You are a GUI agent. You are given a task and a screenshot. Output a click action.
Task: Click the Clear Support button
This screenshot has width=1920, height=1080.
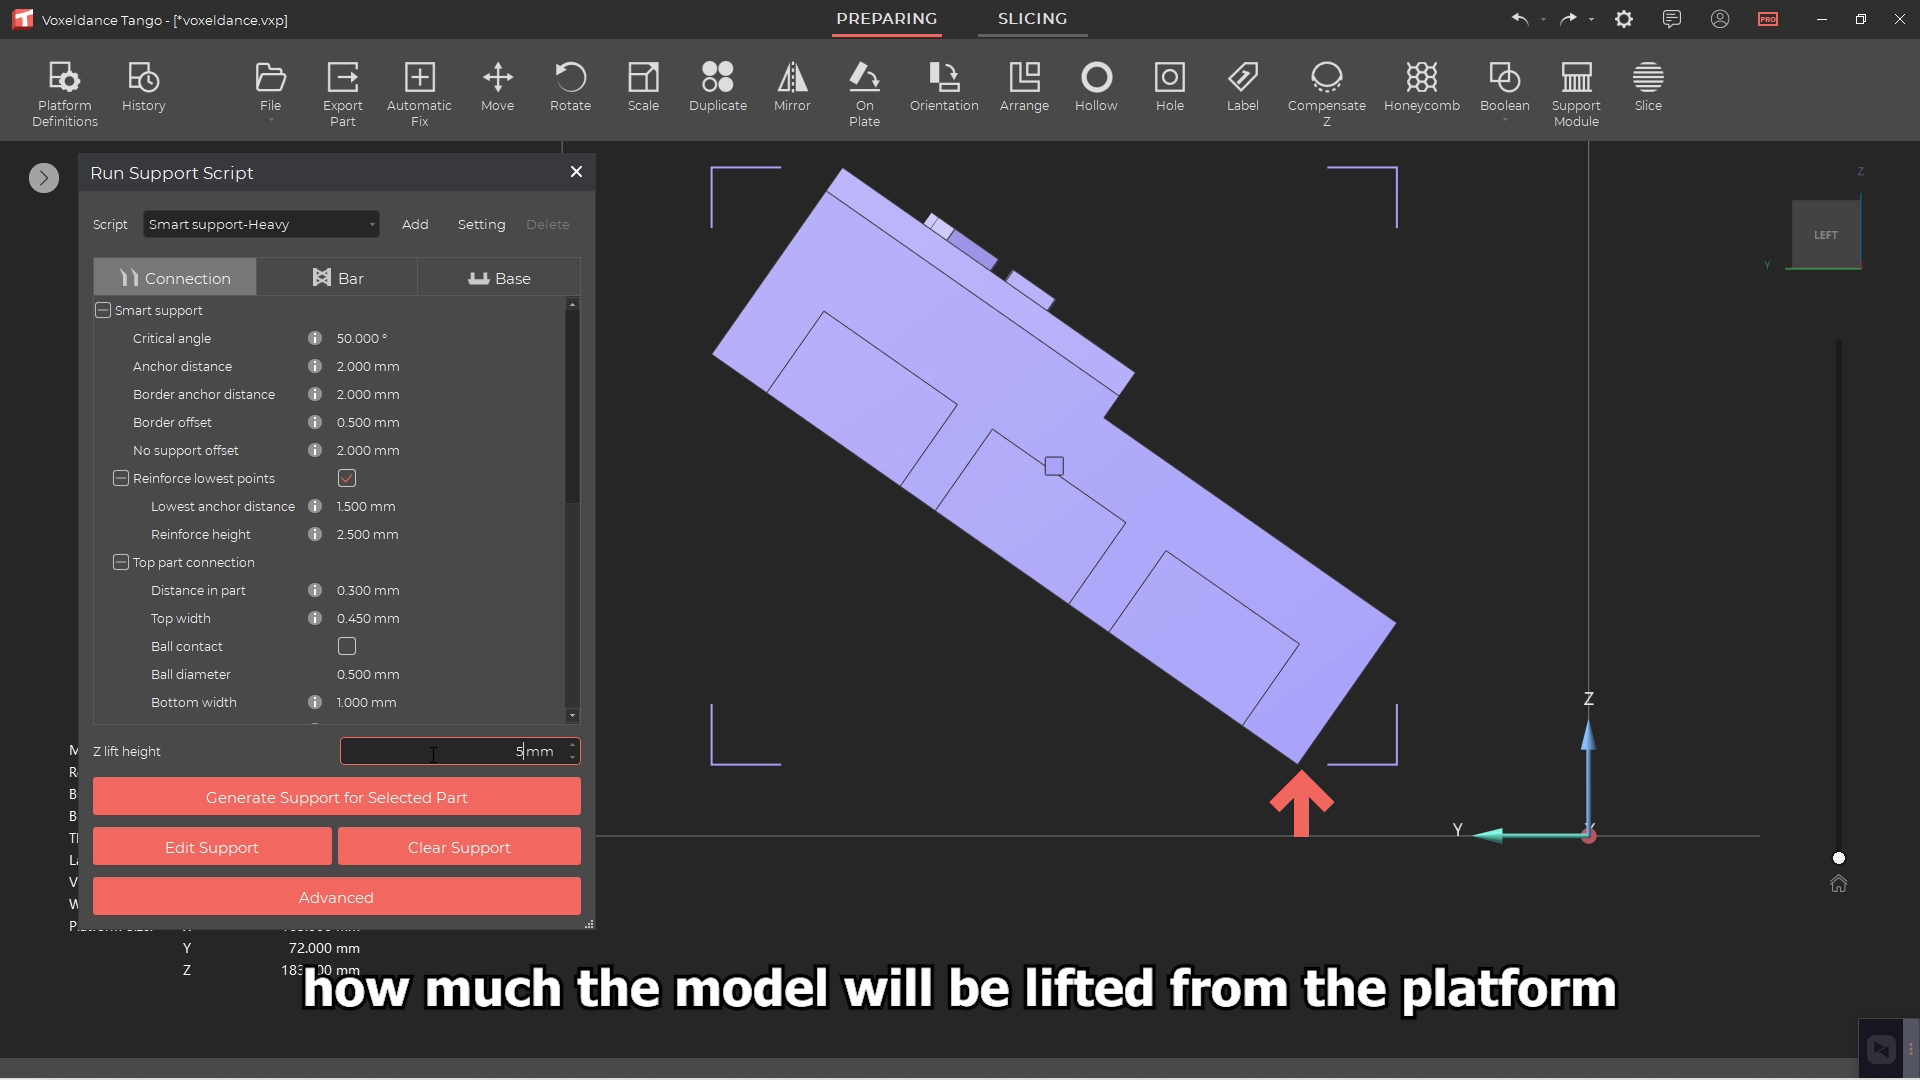pos(459,846)
